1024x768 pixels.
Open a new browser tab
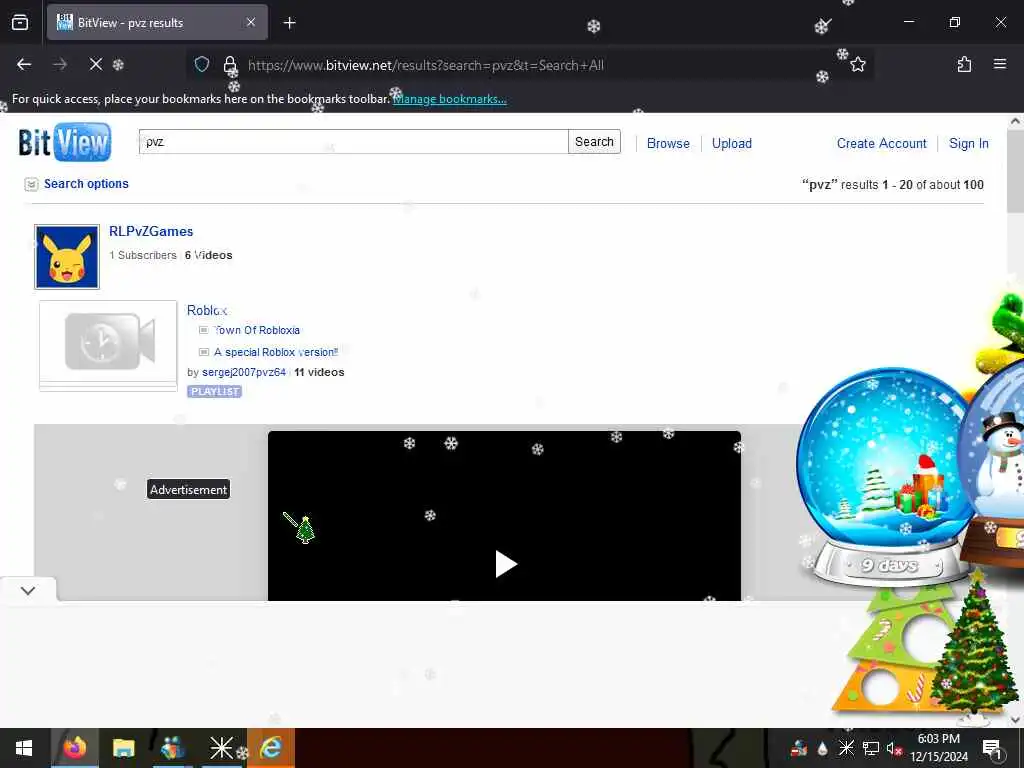pos(289,23)
